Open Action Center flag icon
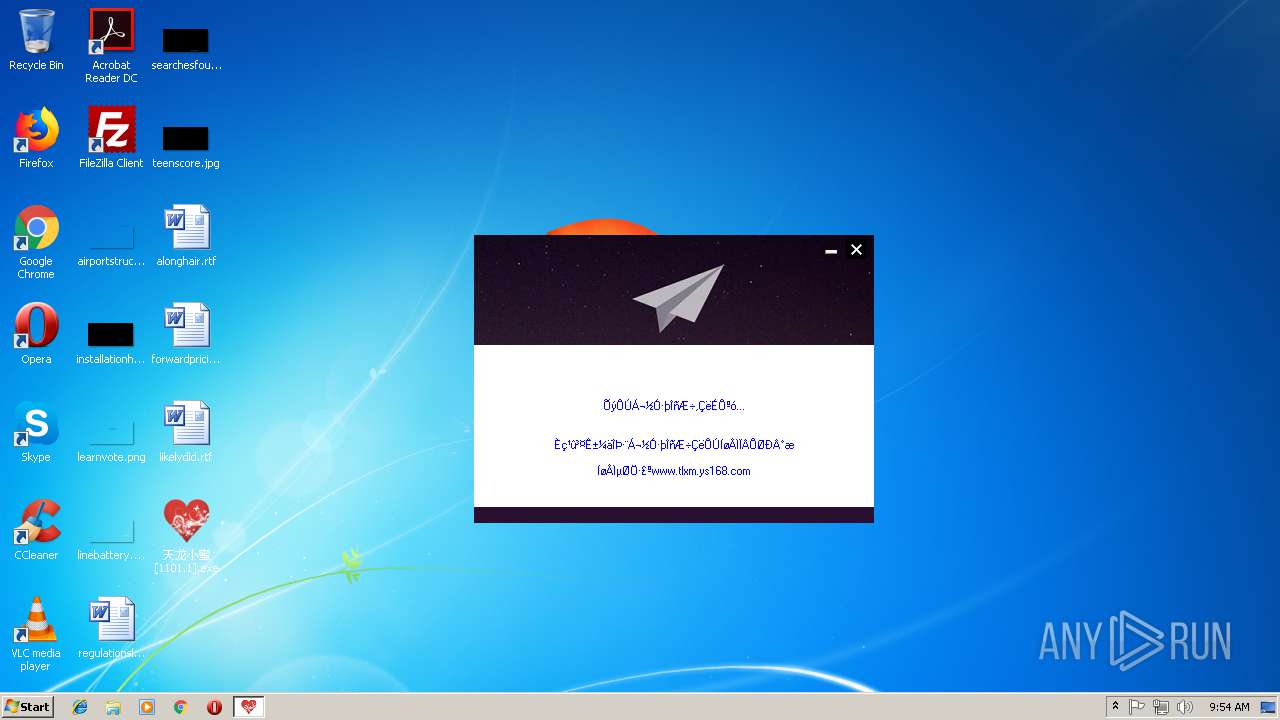The height and width of the screenshot is (720, 1280). coord(1137,707)
